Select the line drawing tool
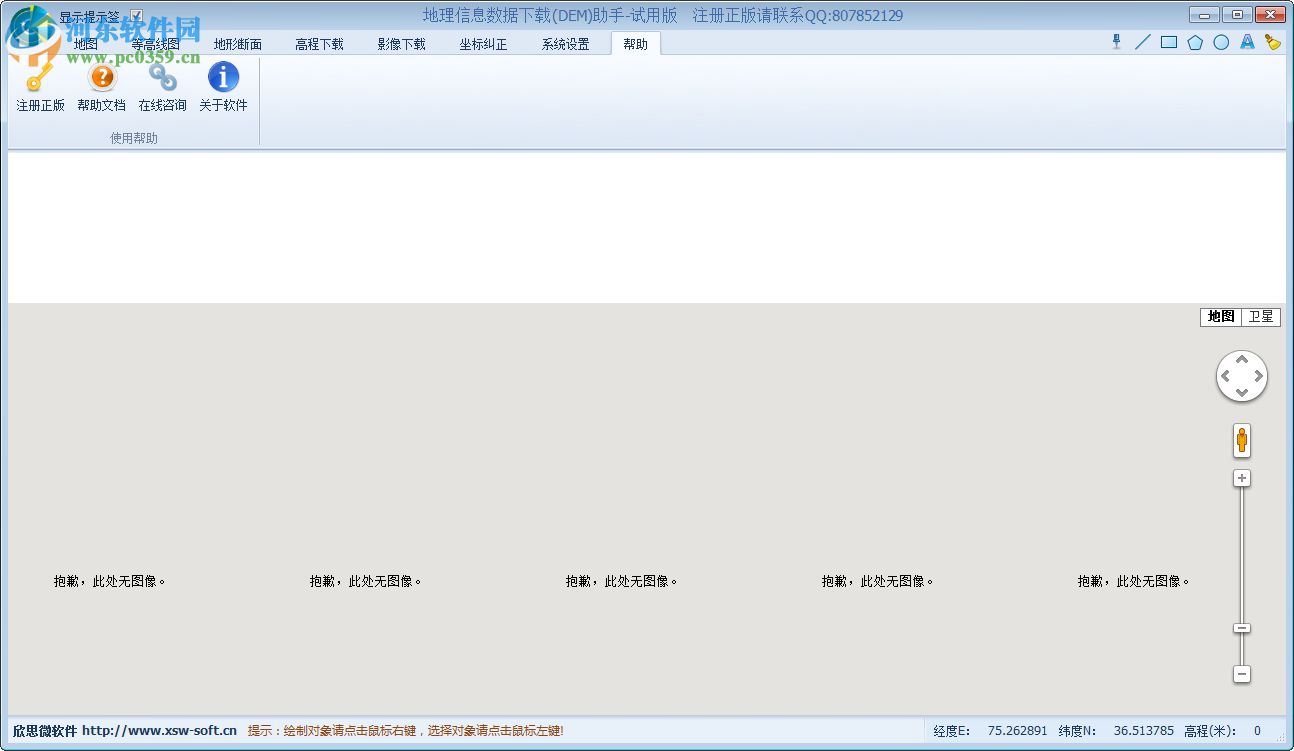 tap(1143, 42)
